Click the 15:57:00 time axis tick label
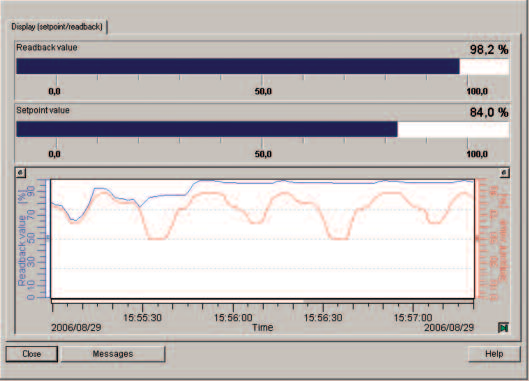Image resolution: width=529 pixels, height=381 pixels. click(413, 318)
